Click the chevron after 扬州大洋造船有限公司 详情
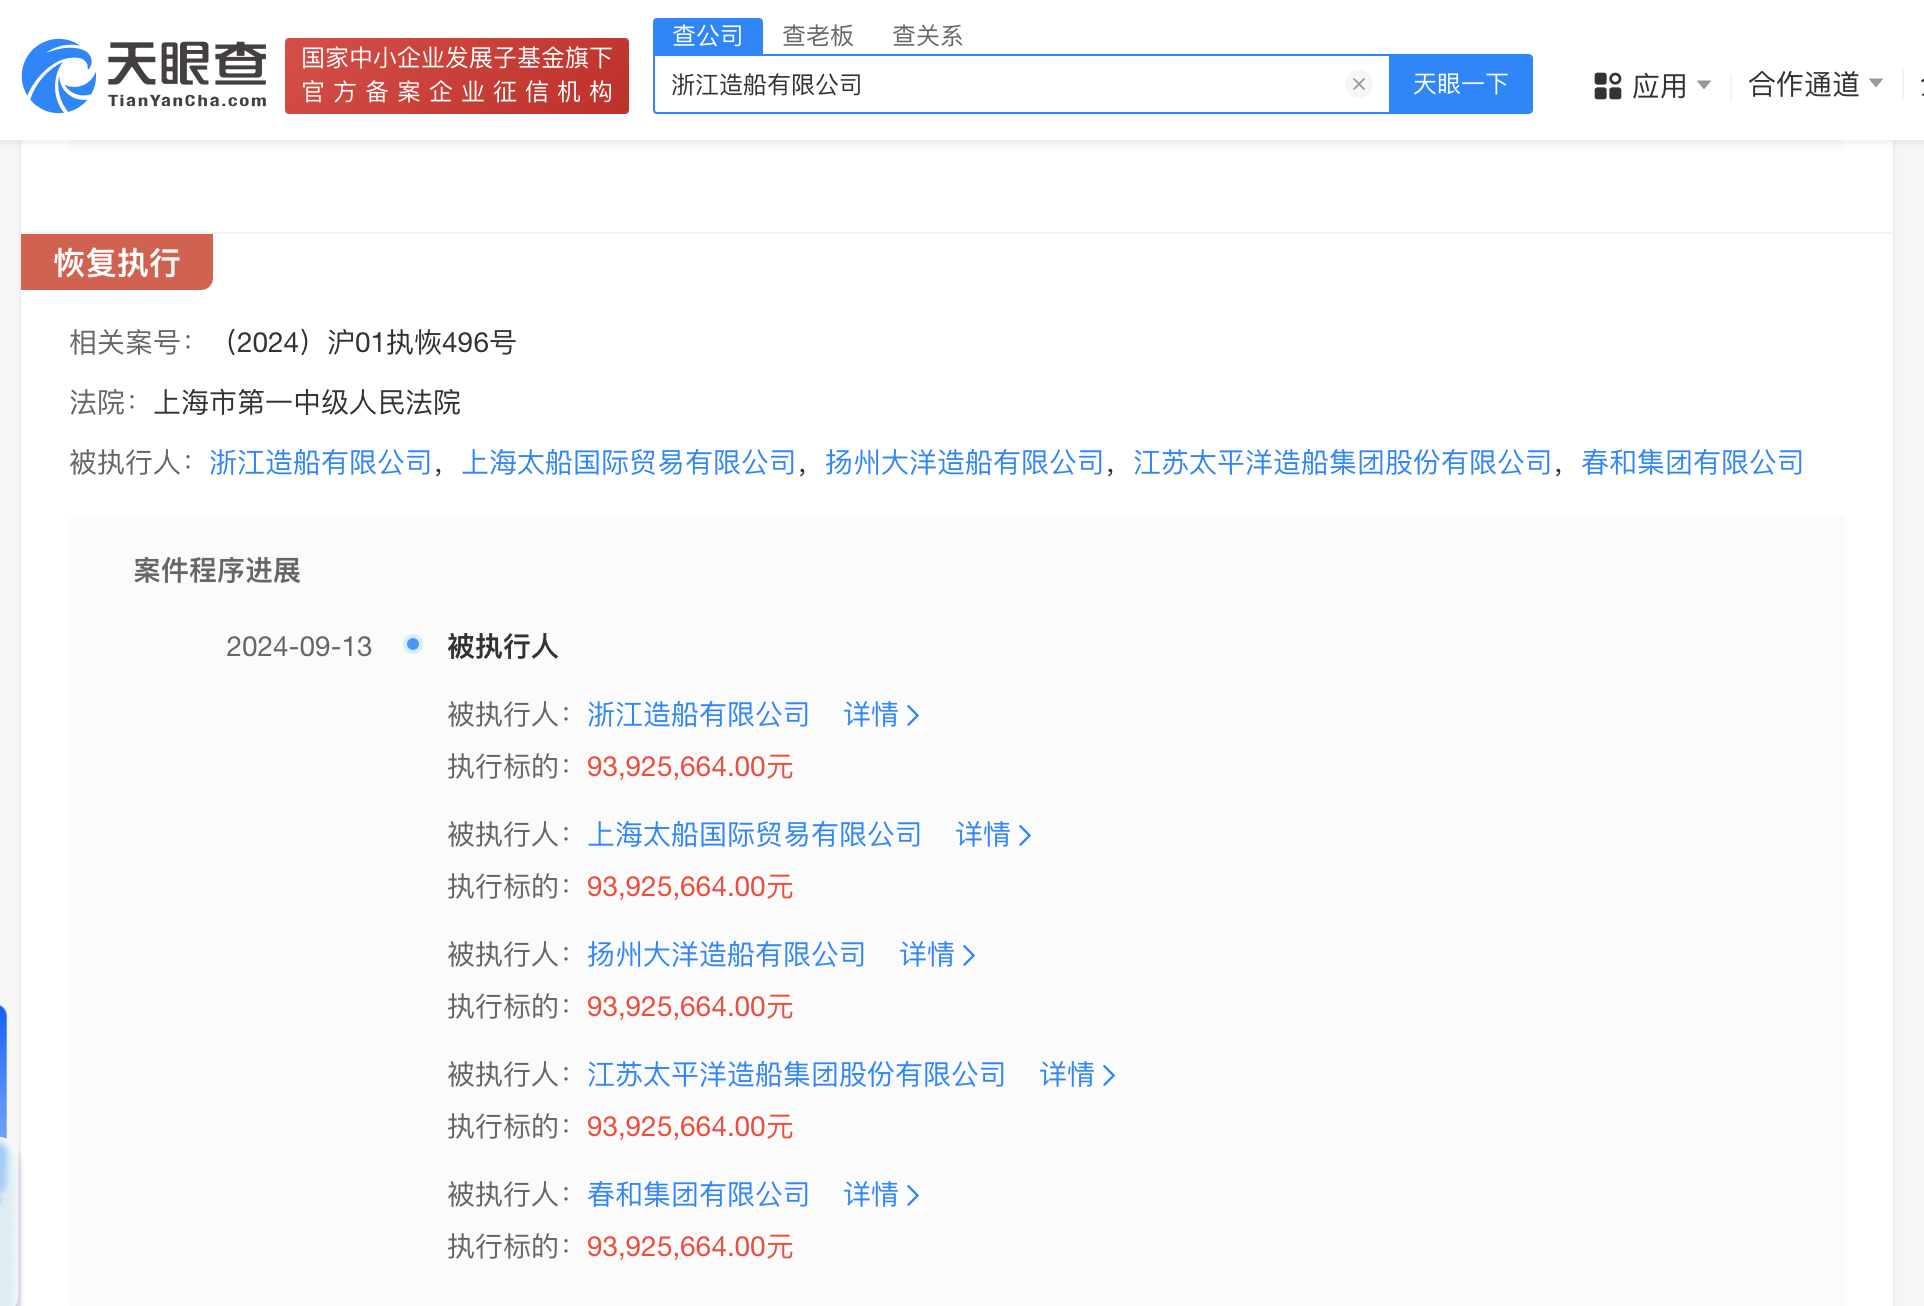 point(969,955)
